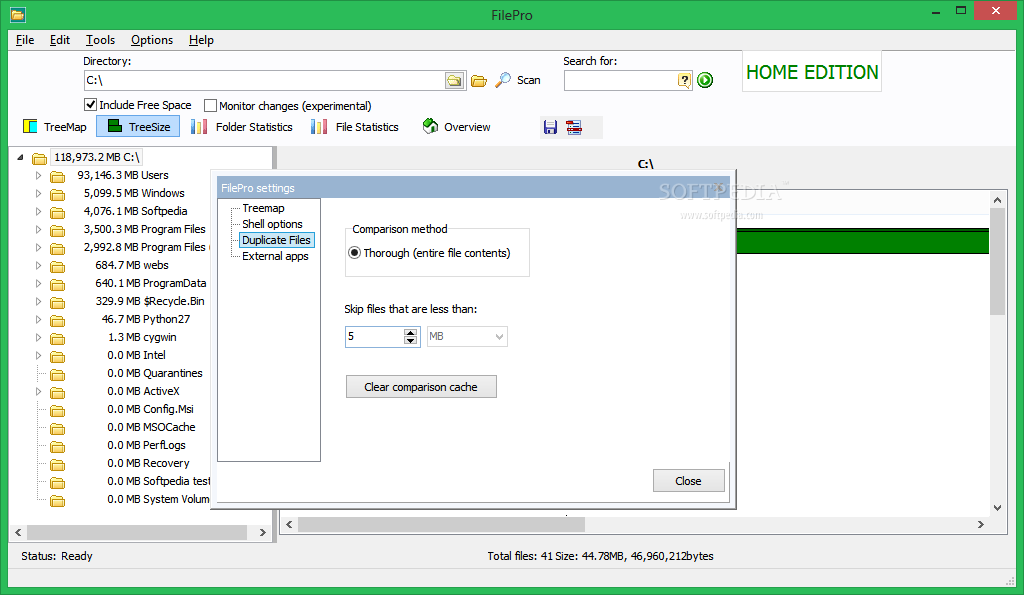Click the cygwin folder icon
Image resolution: width=1024 pixels, height=595 pixels.
pos(57,338)
